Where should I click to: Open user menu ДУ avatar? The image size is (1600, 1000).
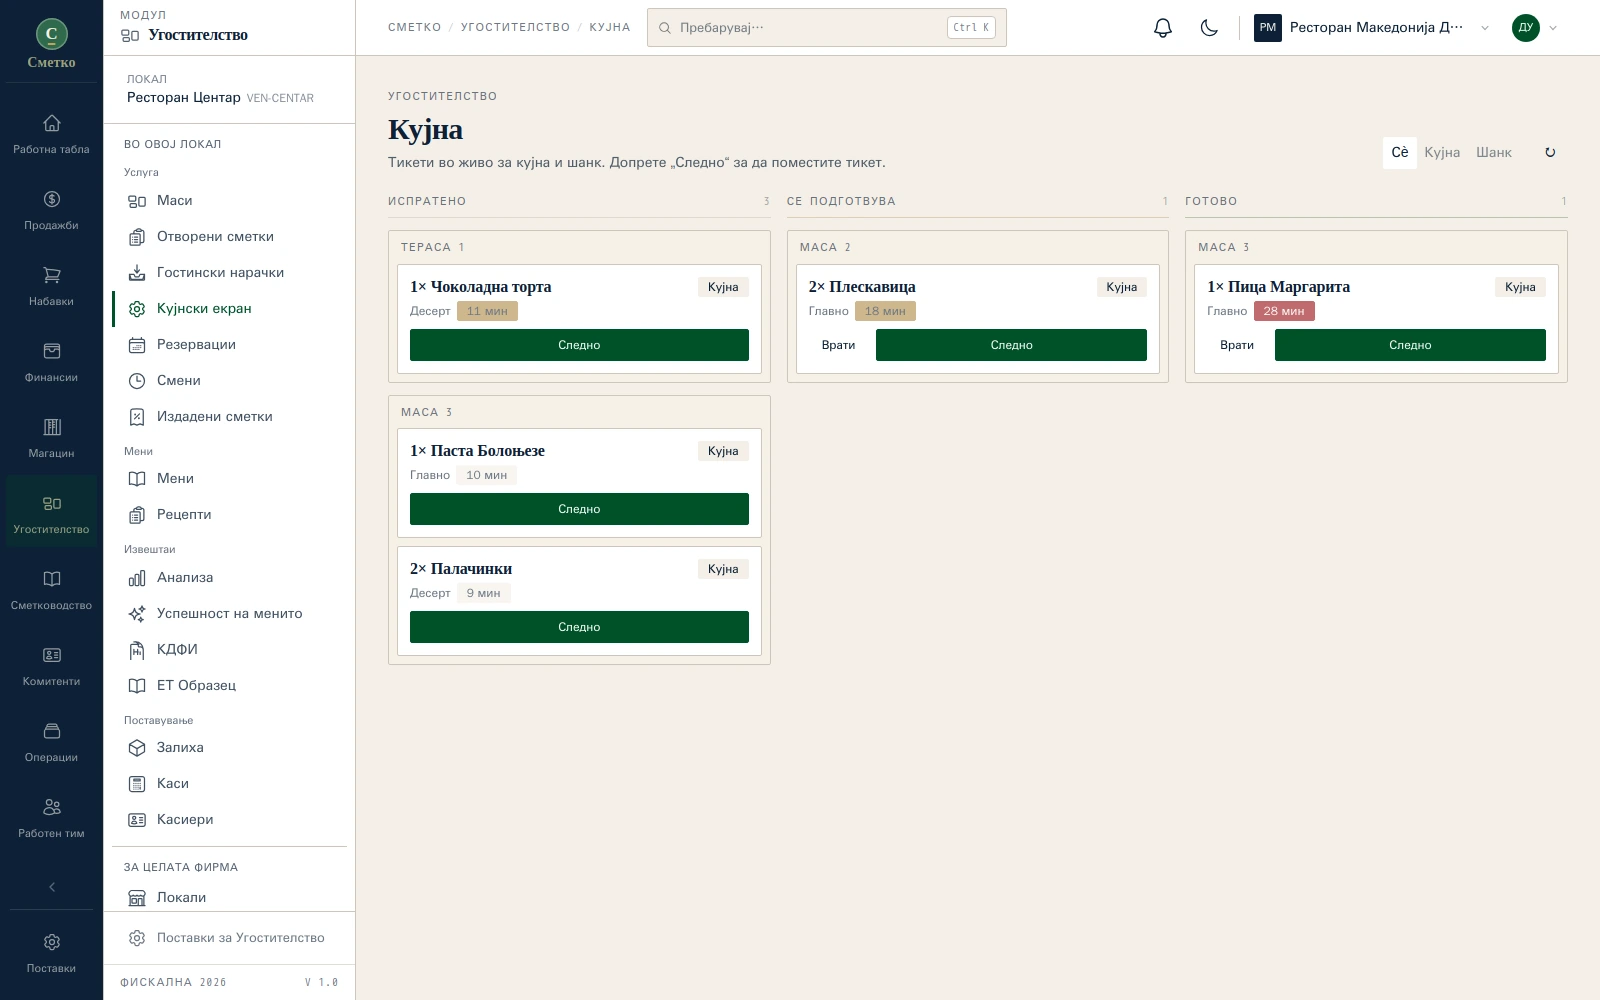[x=1534, y=28]
